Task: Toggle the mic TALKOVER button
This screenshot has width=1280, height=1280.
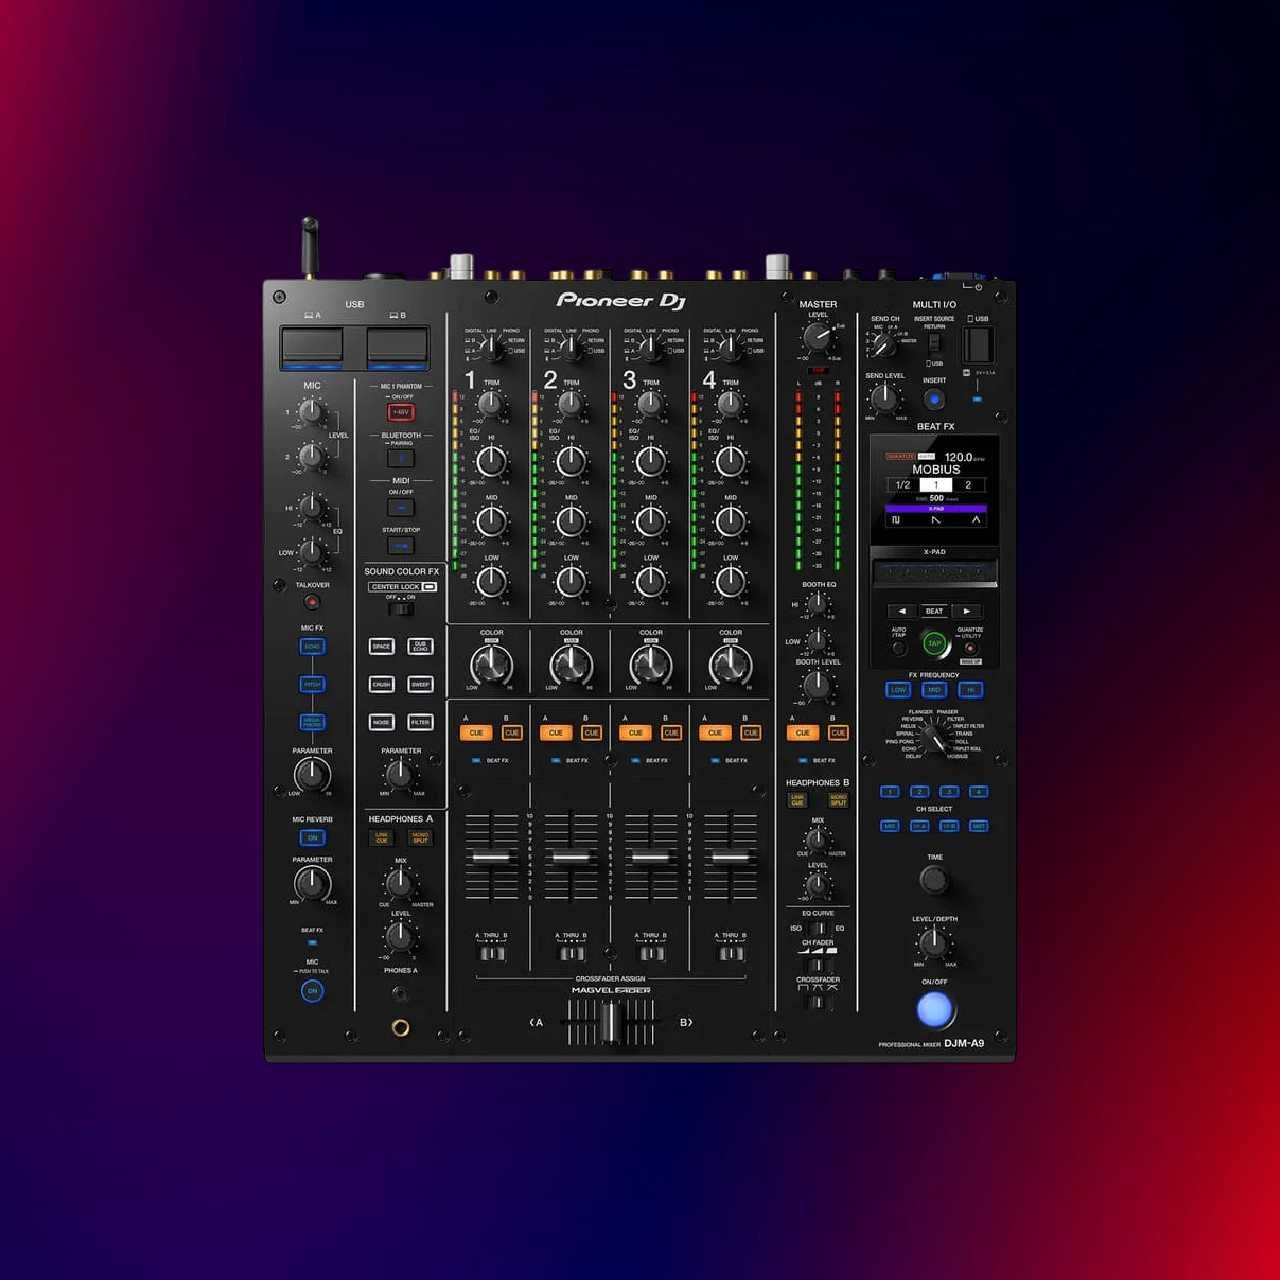Action: tap(312, 602)
